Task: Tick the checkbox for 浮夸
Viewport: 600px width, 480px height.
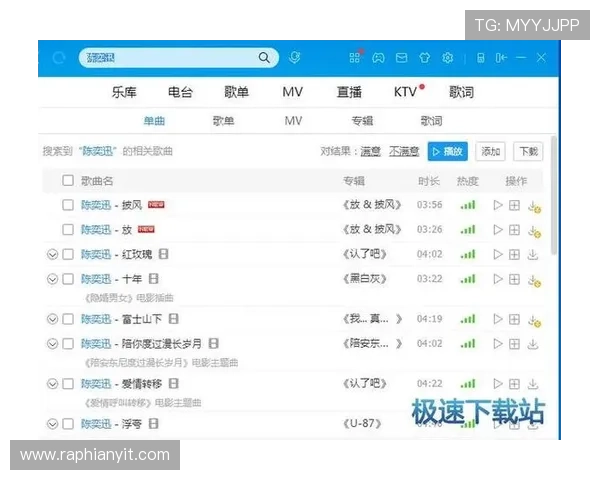Action: 68,424
